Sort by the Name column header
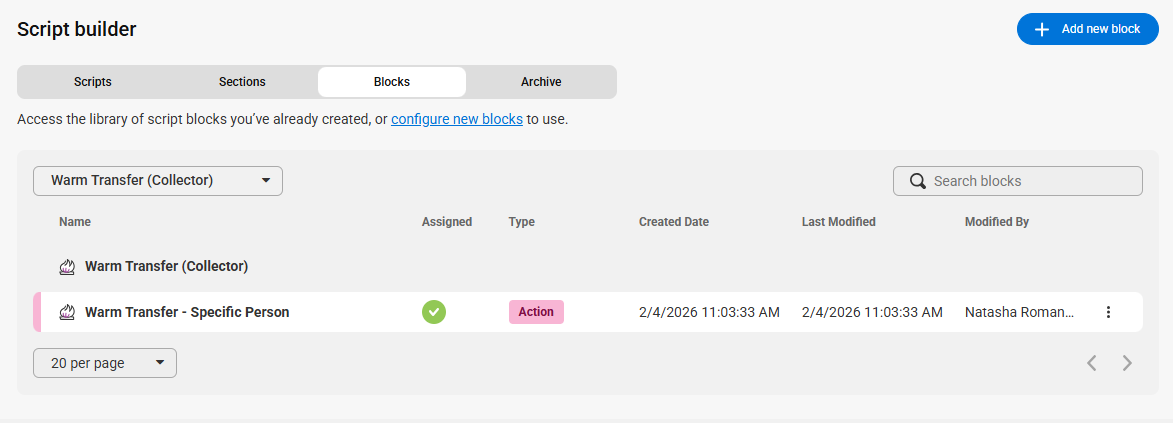Viewport: 1173px width, 423px height. pos(75,222)
